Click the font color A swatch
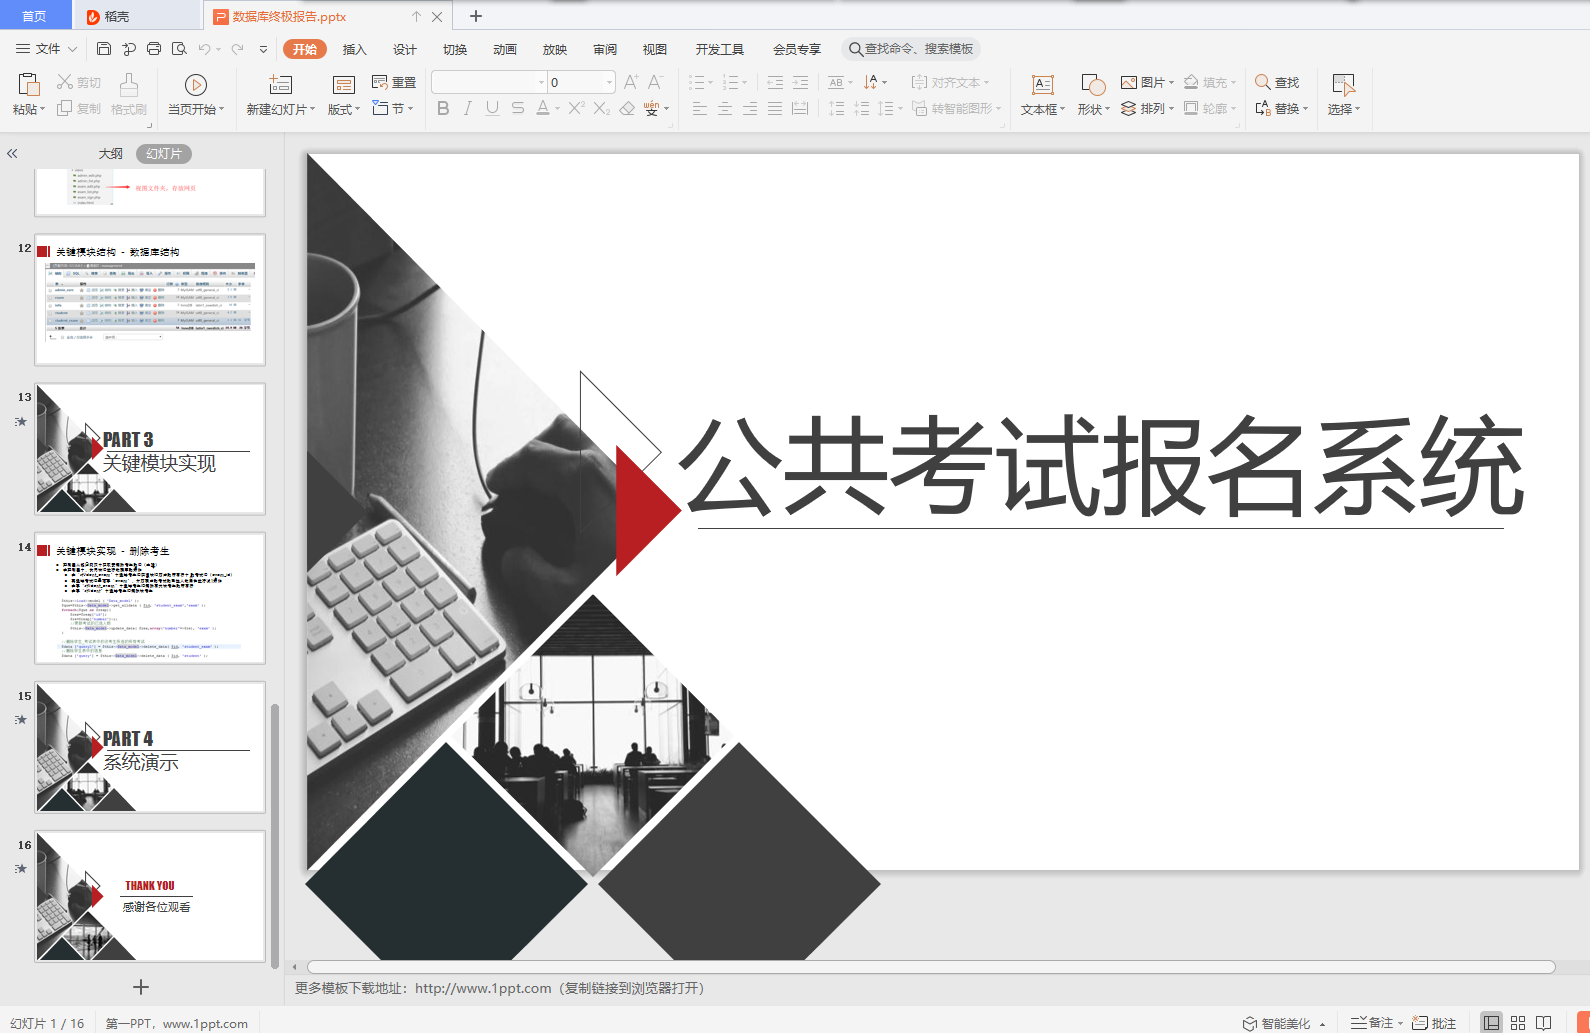 coord(542,108)
